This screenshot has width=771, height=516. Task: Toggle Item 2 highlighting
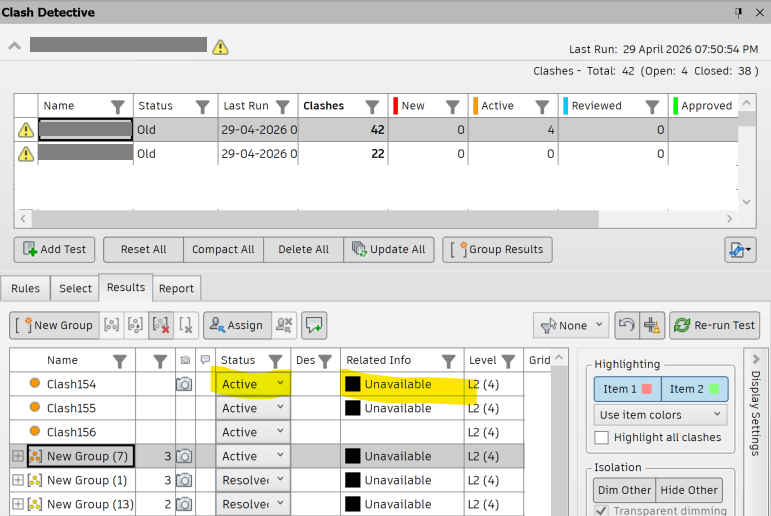(694, 389)
